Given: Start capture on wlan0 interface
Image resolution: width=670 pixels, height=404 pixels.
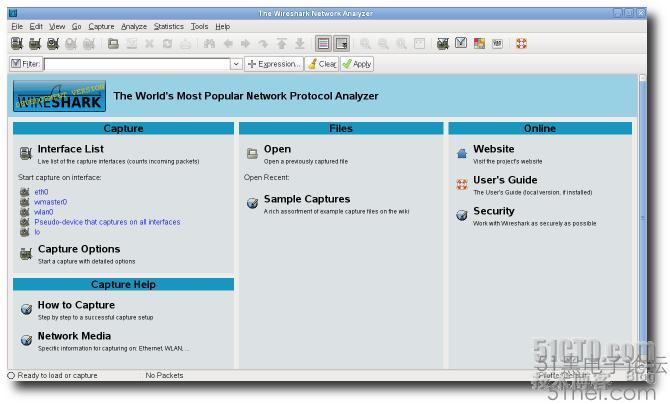Looking at the screenshot, I should pyautogui.click(x=44, y=212).
